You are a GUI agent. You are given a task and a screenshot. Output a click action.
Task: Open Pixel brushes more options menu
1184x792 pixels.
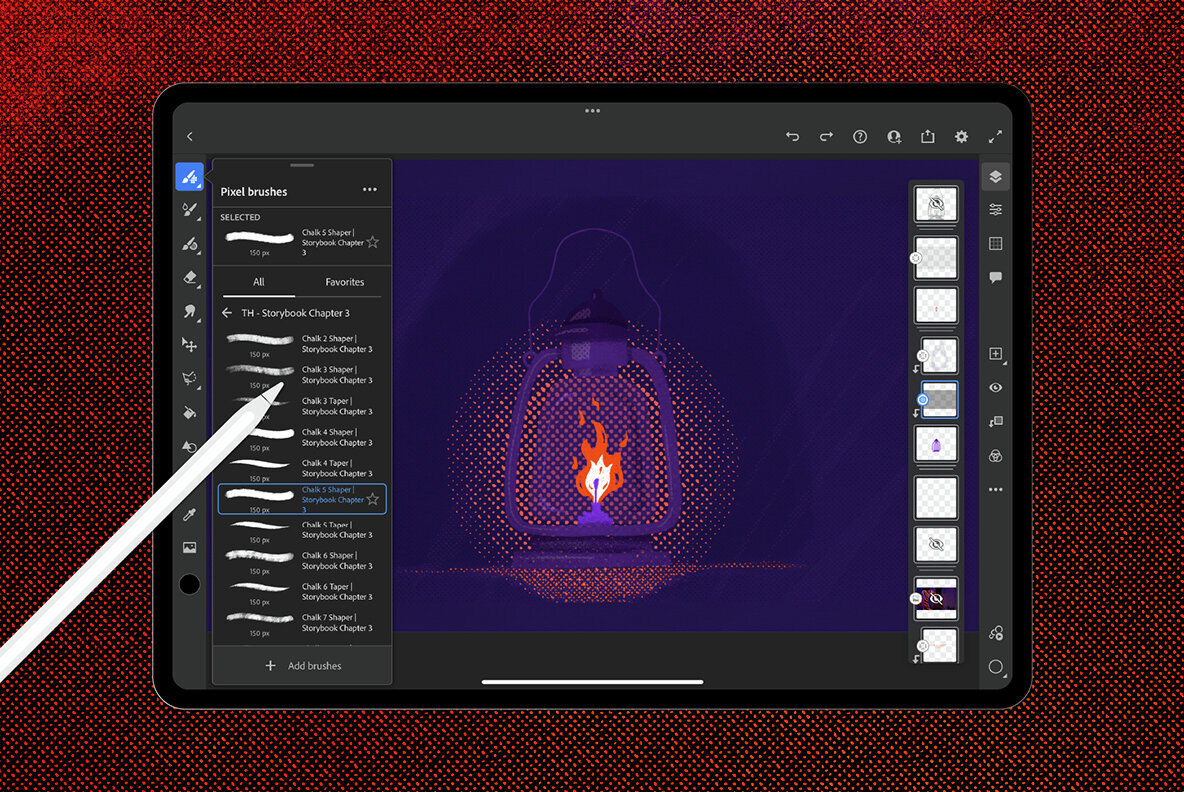point(370,190)
